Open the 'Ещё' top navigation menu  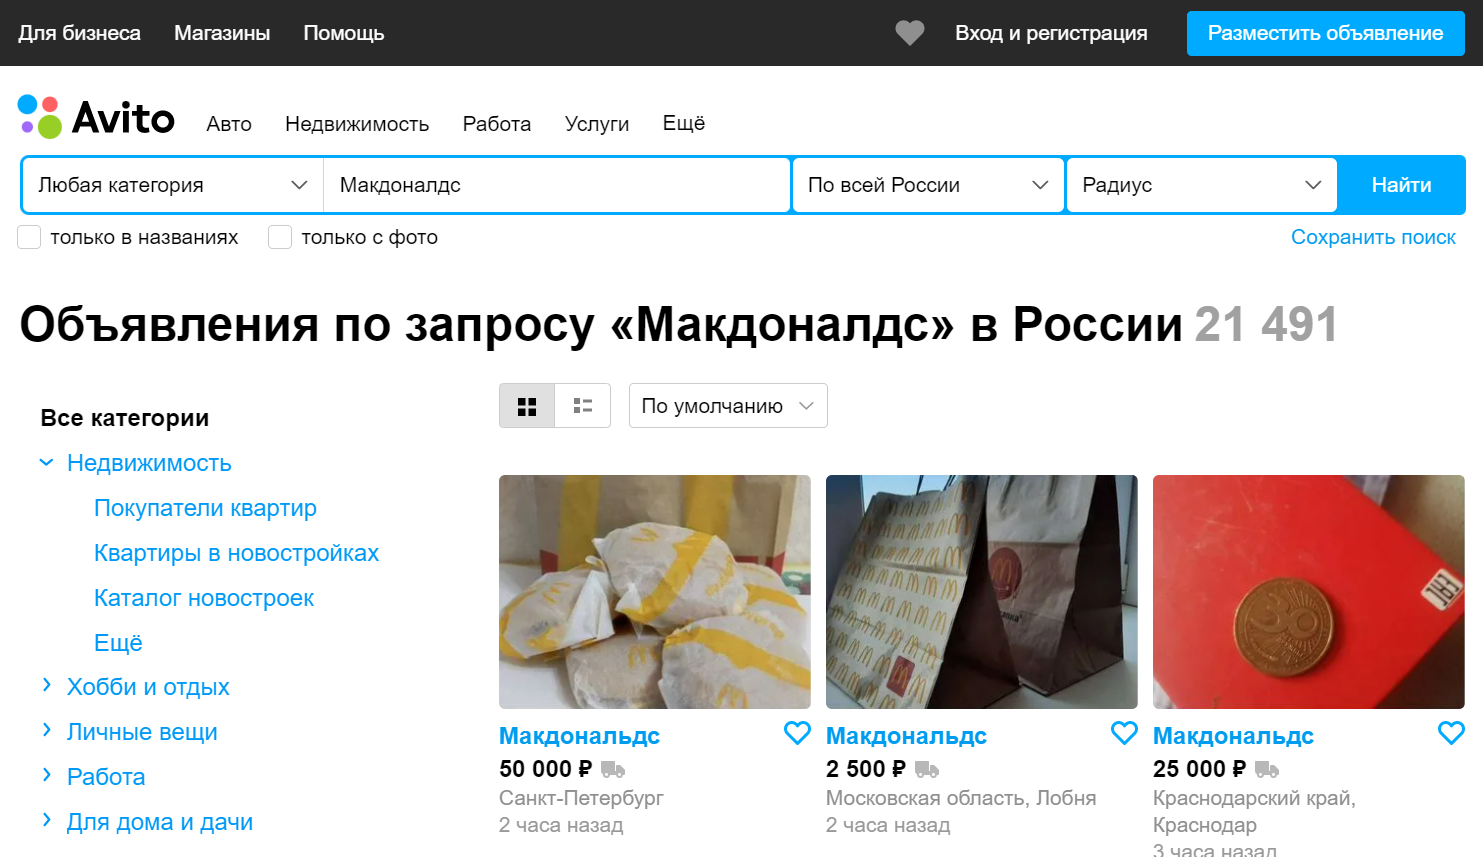(684, 123)
